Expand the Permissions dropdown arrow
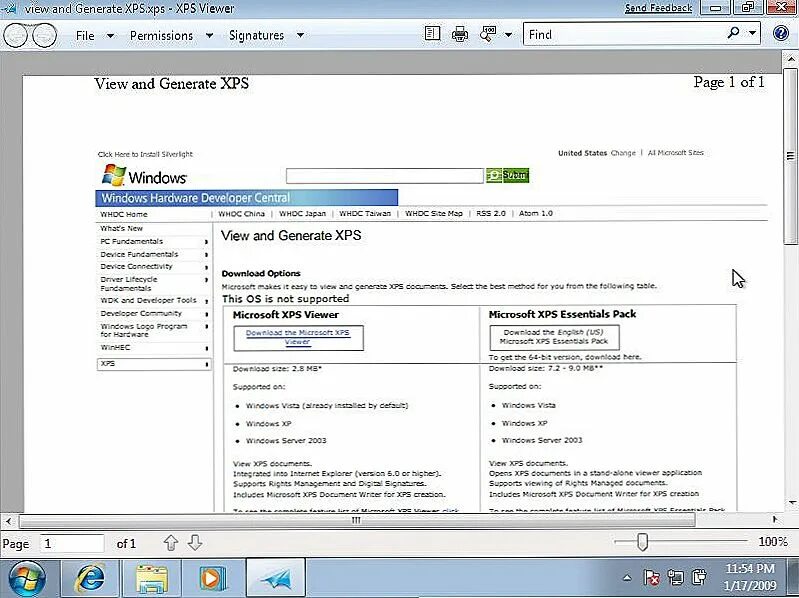The height and width of the screenshot is (598, 799). coord(209,36)
